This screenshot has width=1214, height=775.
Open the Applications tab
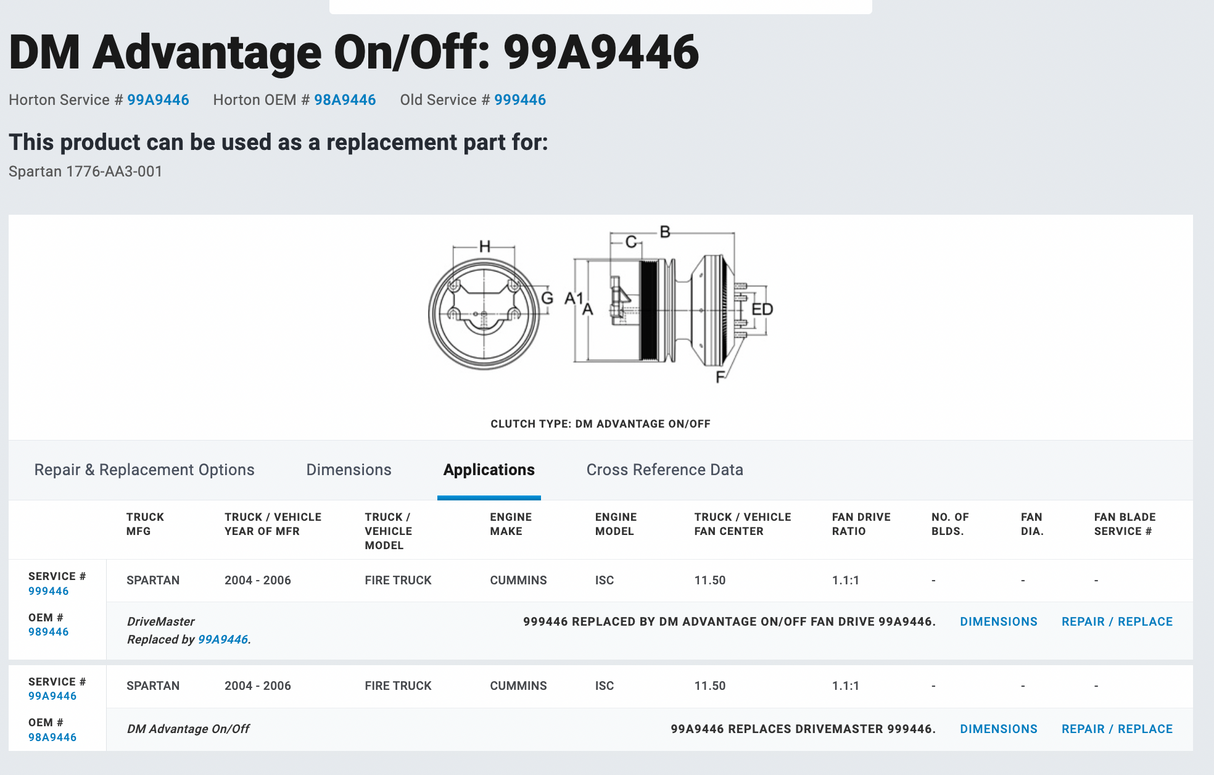point(488,470)
